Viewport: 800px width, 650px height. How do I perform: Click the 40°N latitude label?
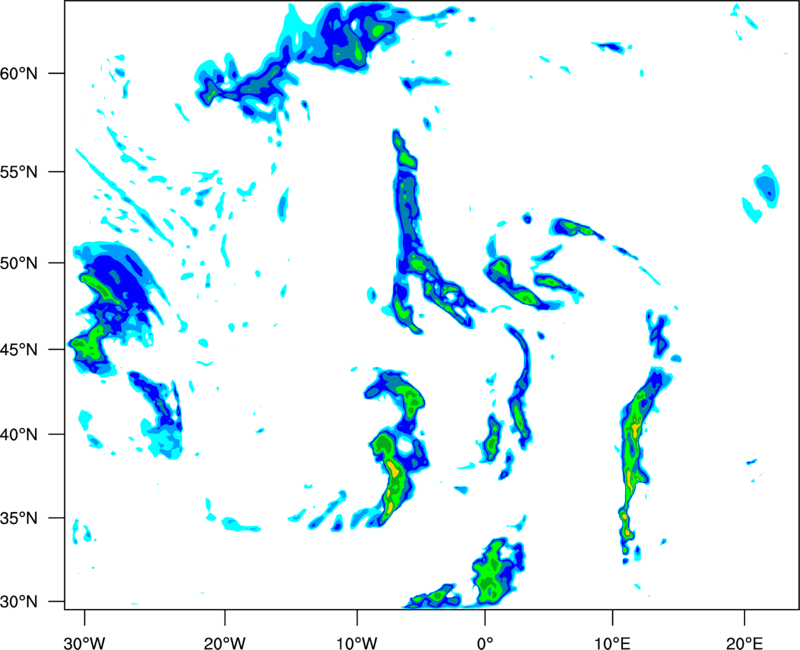[x=19, y=435]
